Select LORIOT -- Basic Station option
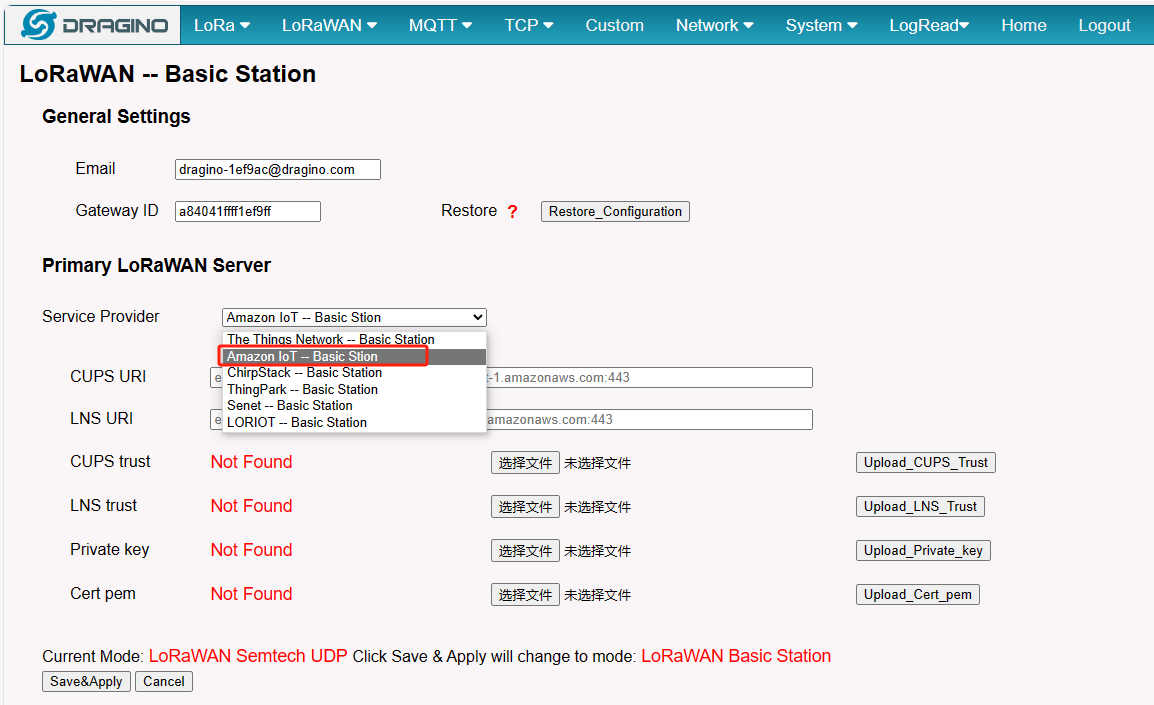 click(x=354, y=422)
